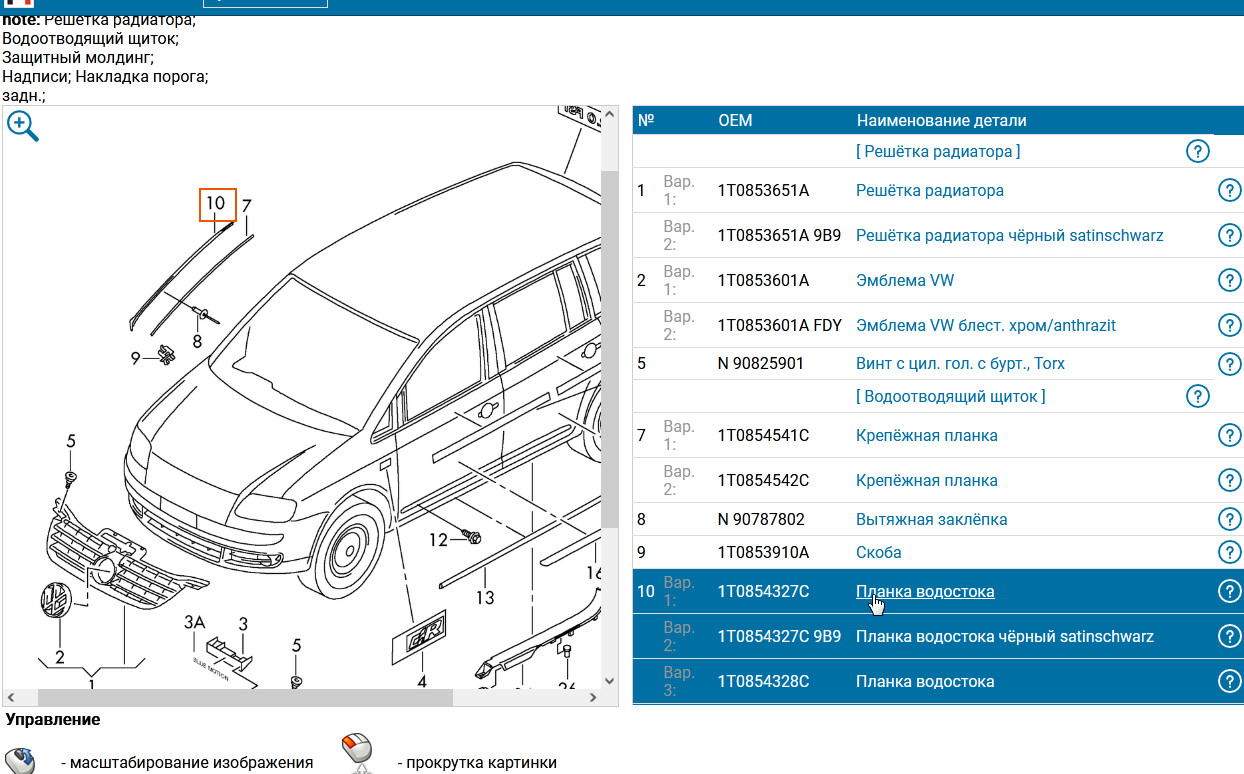This screenshot has height=774, width=1244.
Task: Open help icon for Решётка радиатора header group
Action: [1197, 151]
